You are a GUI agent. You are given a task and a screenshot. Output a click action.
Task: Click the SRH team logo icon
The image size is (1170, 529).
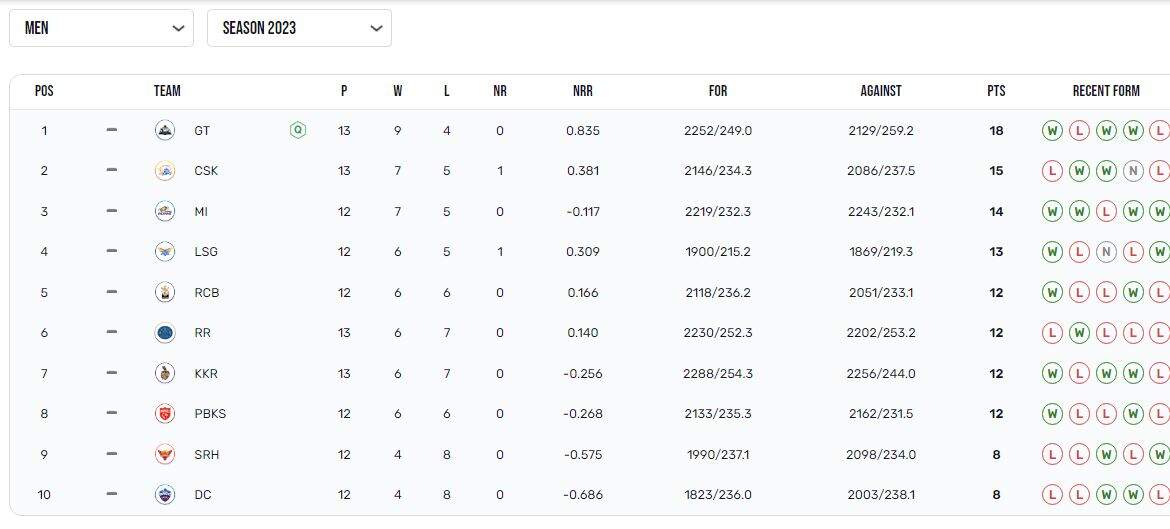[x=165, y=454]
